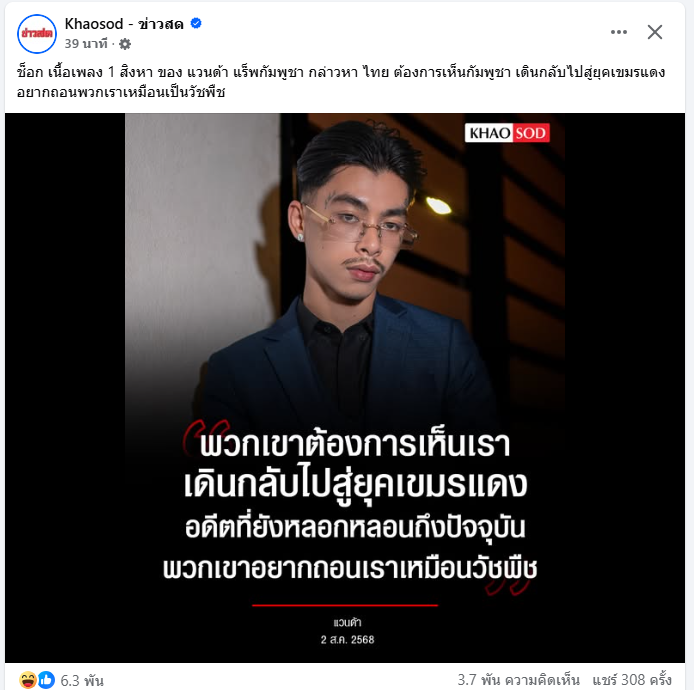View the 6.3 พัน reactions list
Viewport: 694px width, 690px height.
[82, 680]
